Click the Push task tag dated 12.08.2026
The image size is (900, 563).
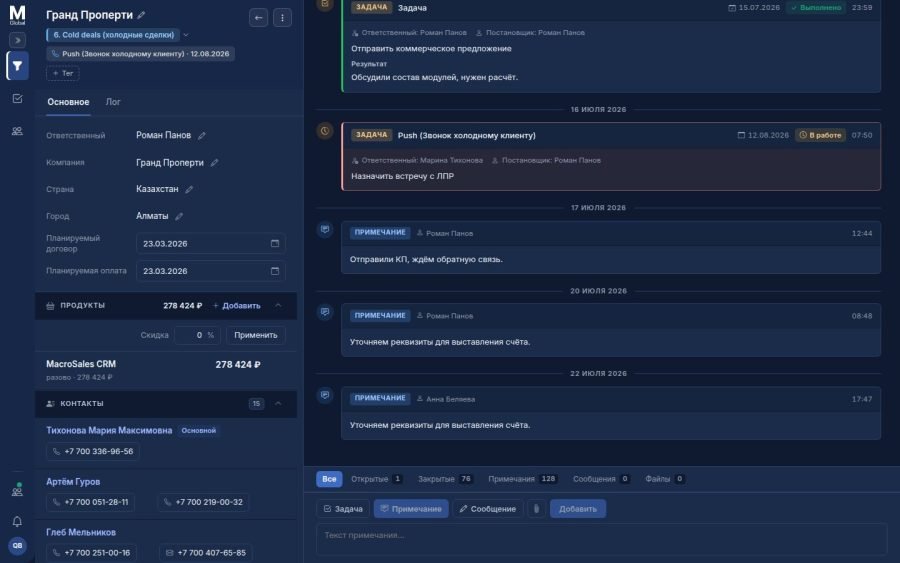click(140, 54)
